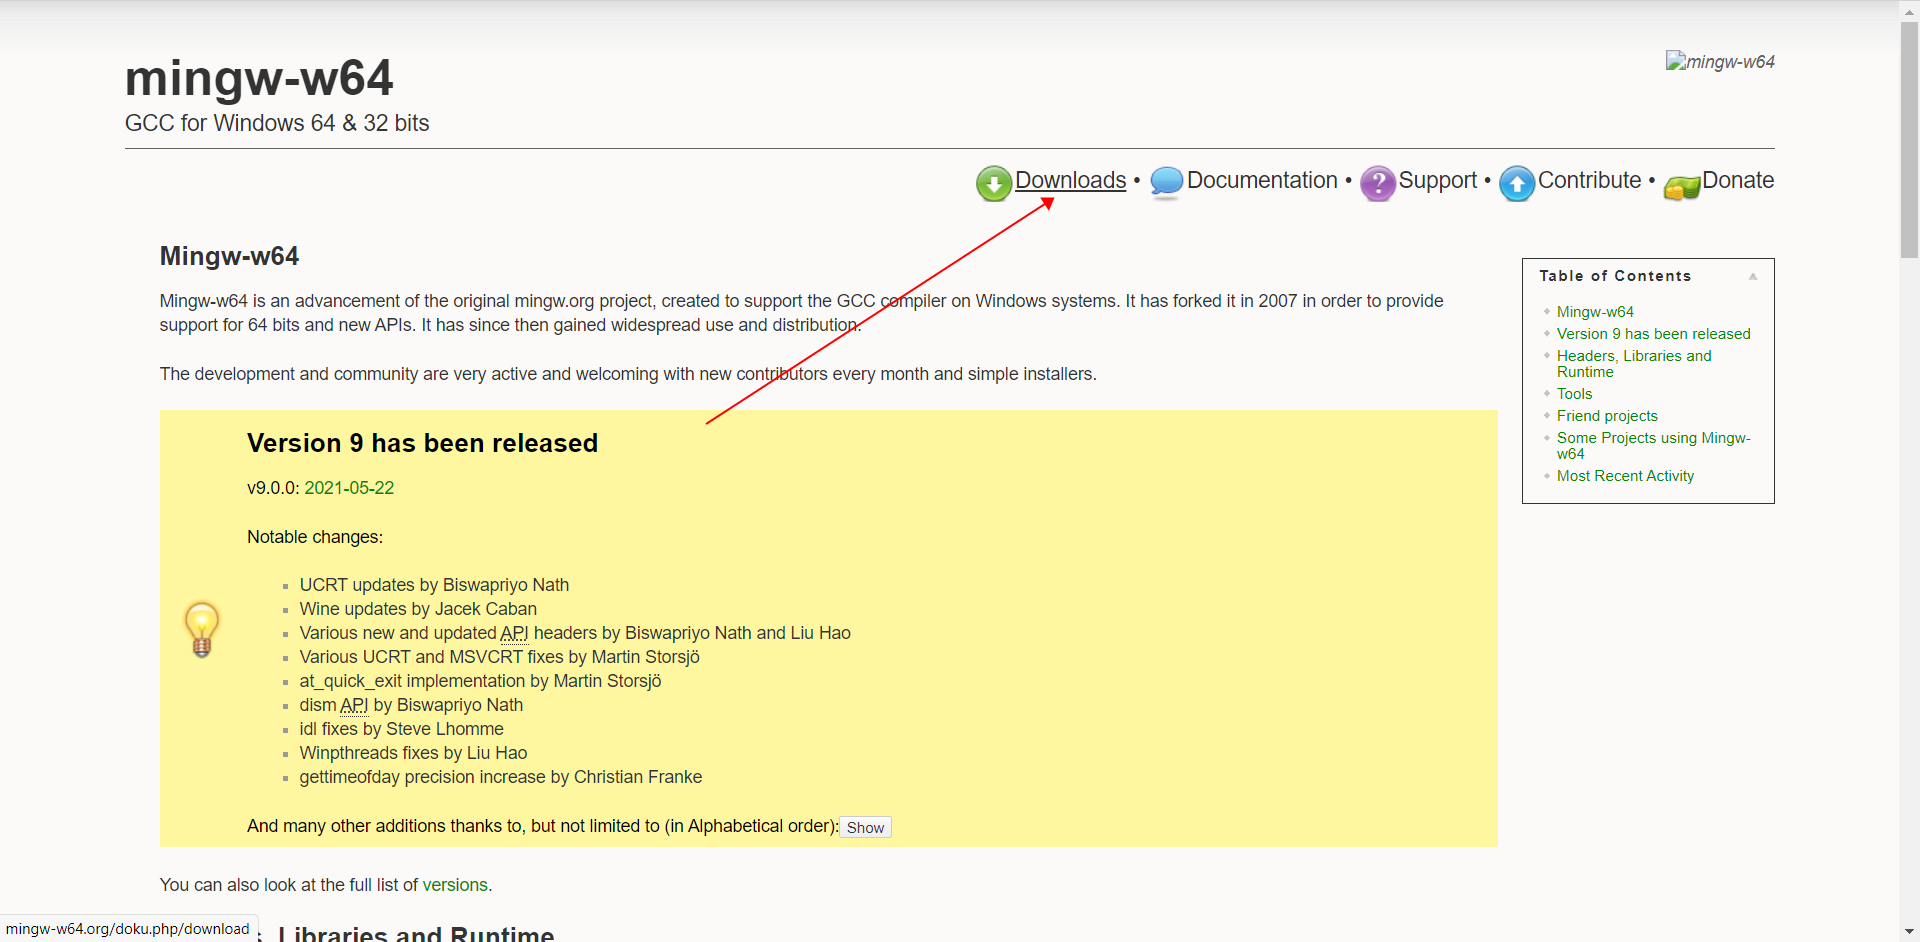Screen dimensions: 1920x942
Task: Click the Version 9 has been released heading
Action: click(422, 443)
